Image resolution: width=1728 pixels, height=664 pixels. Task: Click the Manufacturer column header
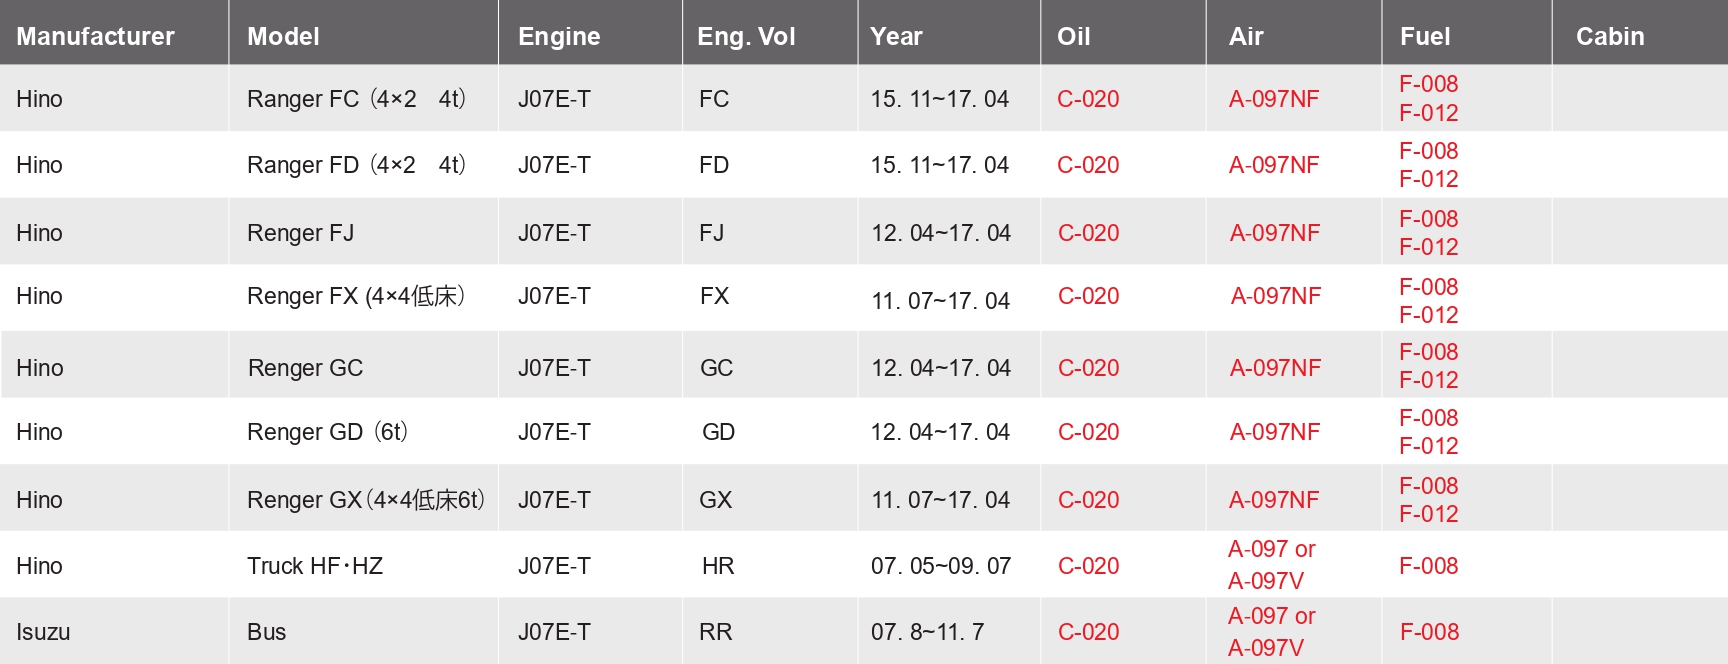95,36
